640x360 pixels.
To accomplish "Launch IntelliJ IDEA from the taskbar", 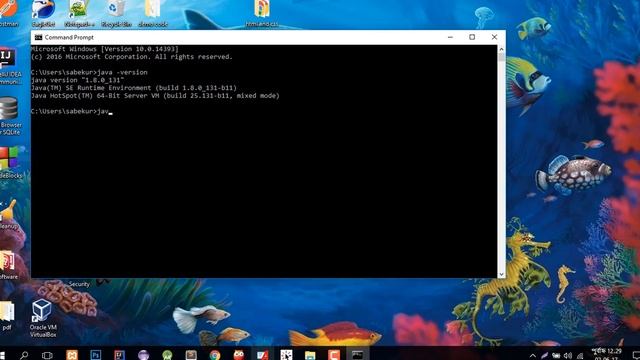I will coord(120,355).
